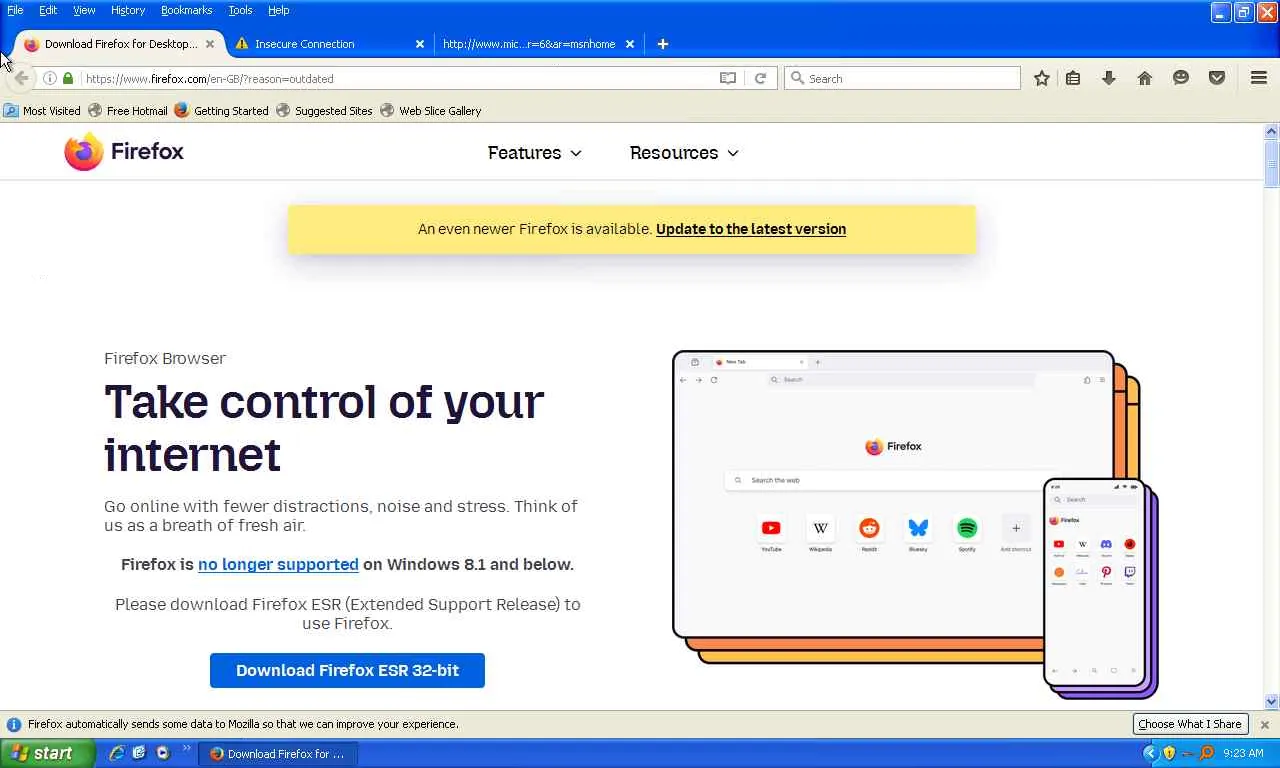Screen dimensions: 1280x768
Task: Open the Bookmarks menu
Action: click(x=186, y=10)
